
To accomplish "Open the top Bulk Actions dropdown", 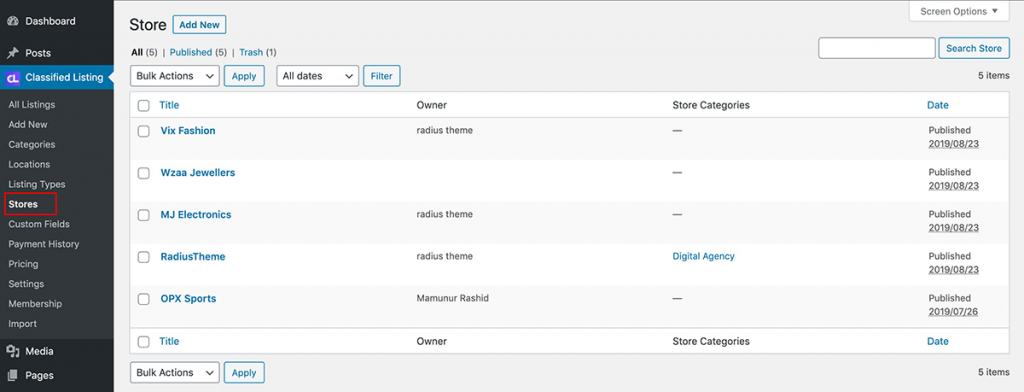I will coord(175,76).
